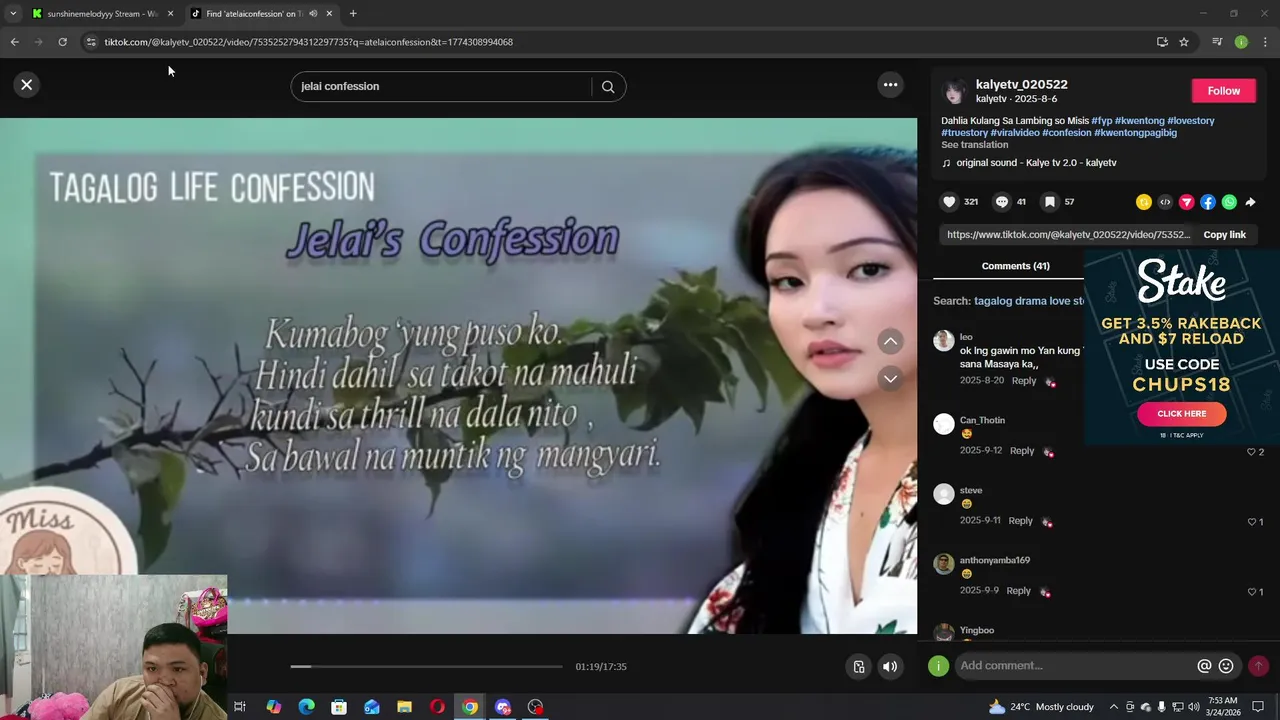Open Microsoft Edge from taskbar
The height and width of the screenshot is (720, 1280).
click(x=306, y=707)
